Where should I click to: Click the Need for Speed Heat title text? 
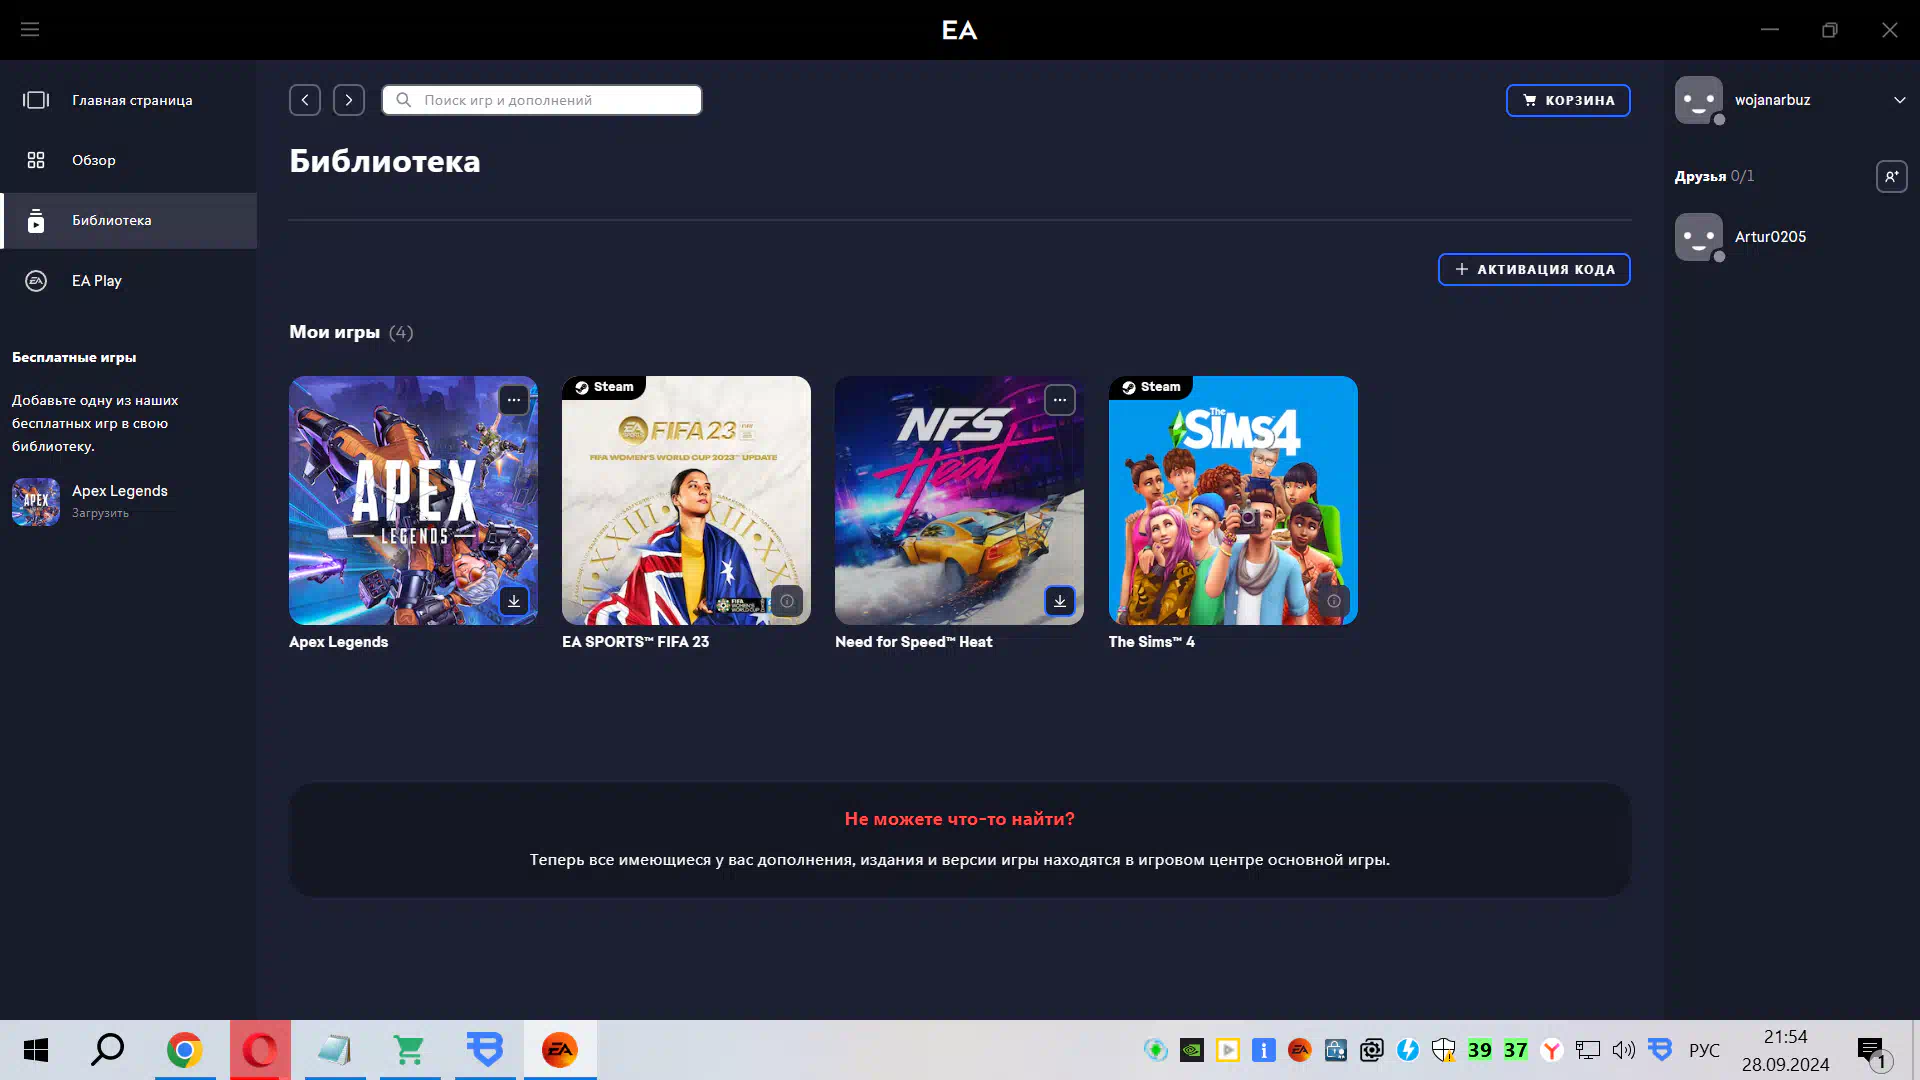[x=913, y=642]
